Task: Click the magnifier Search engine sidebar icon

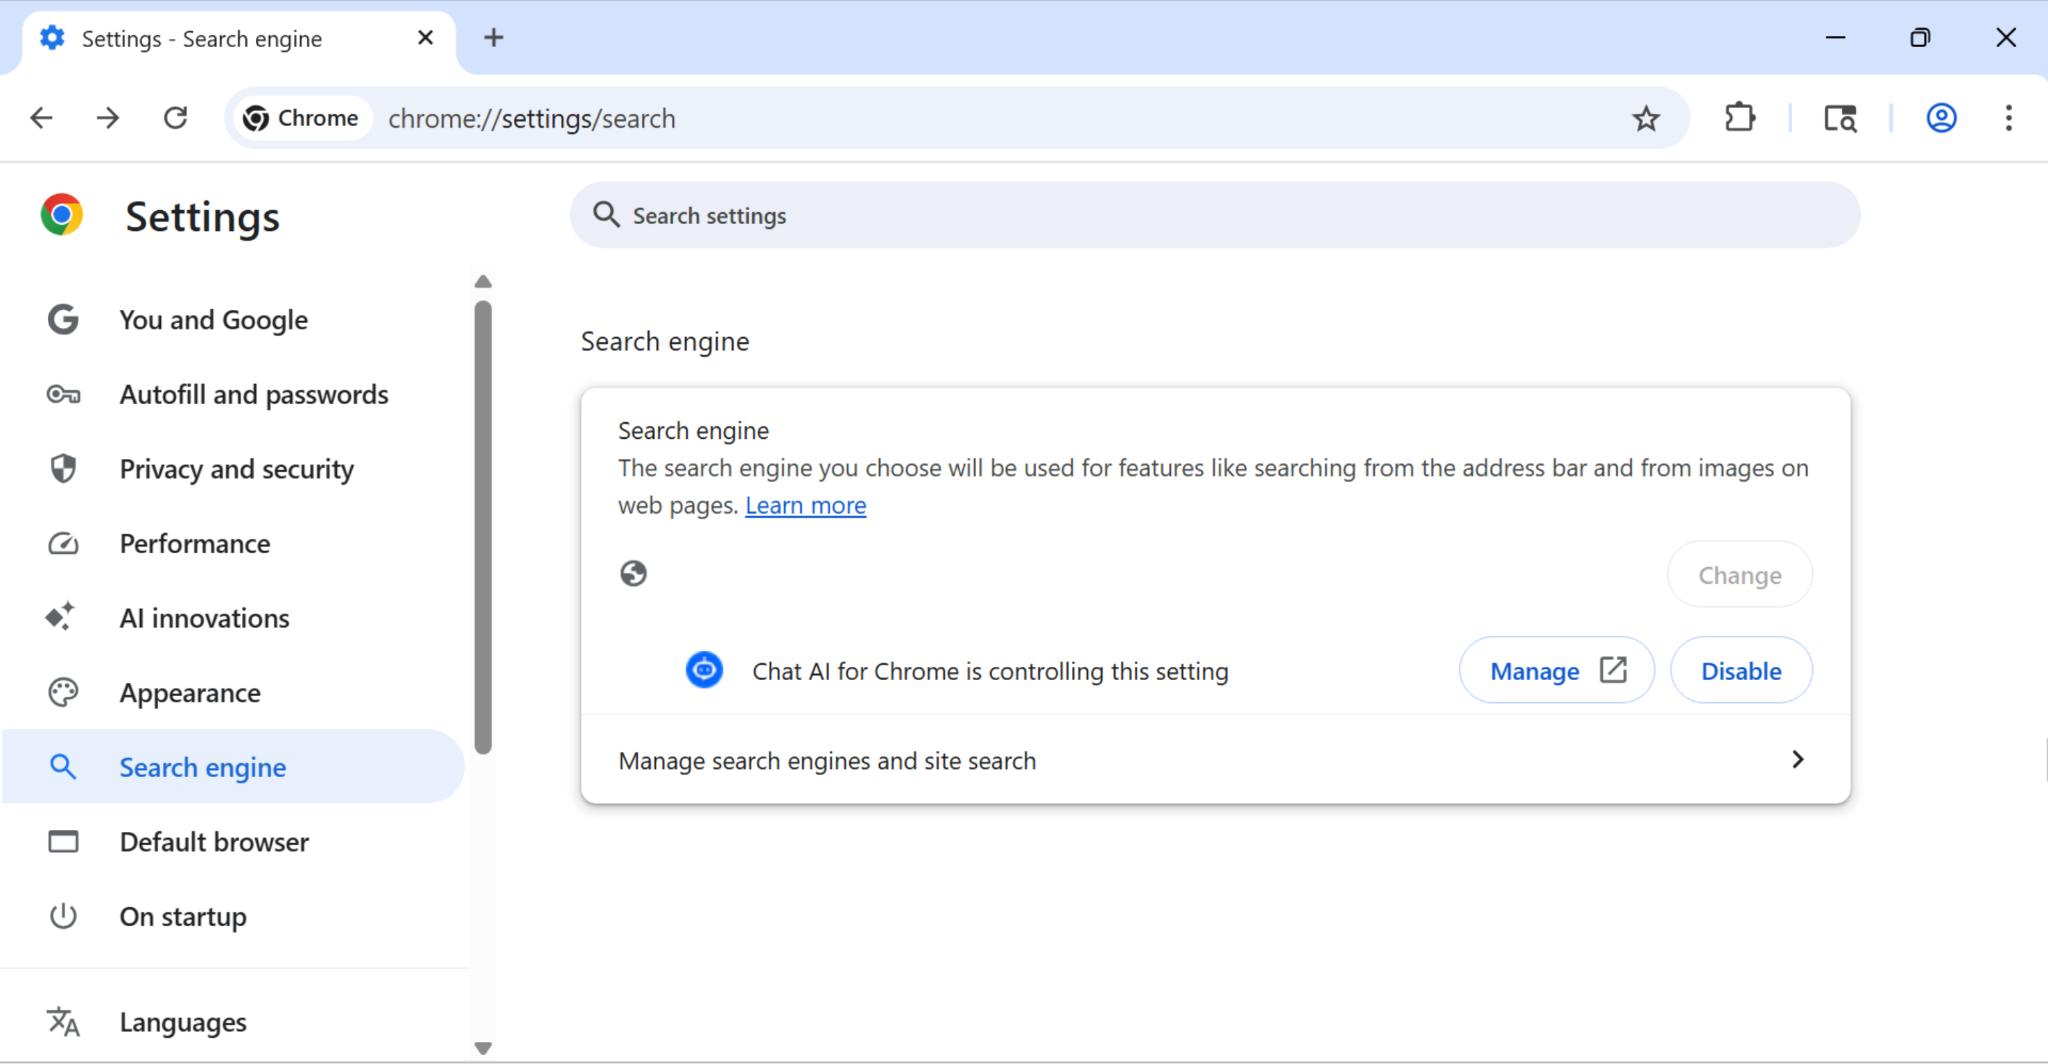Action: coord(63,767)
